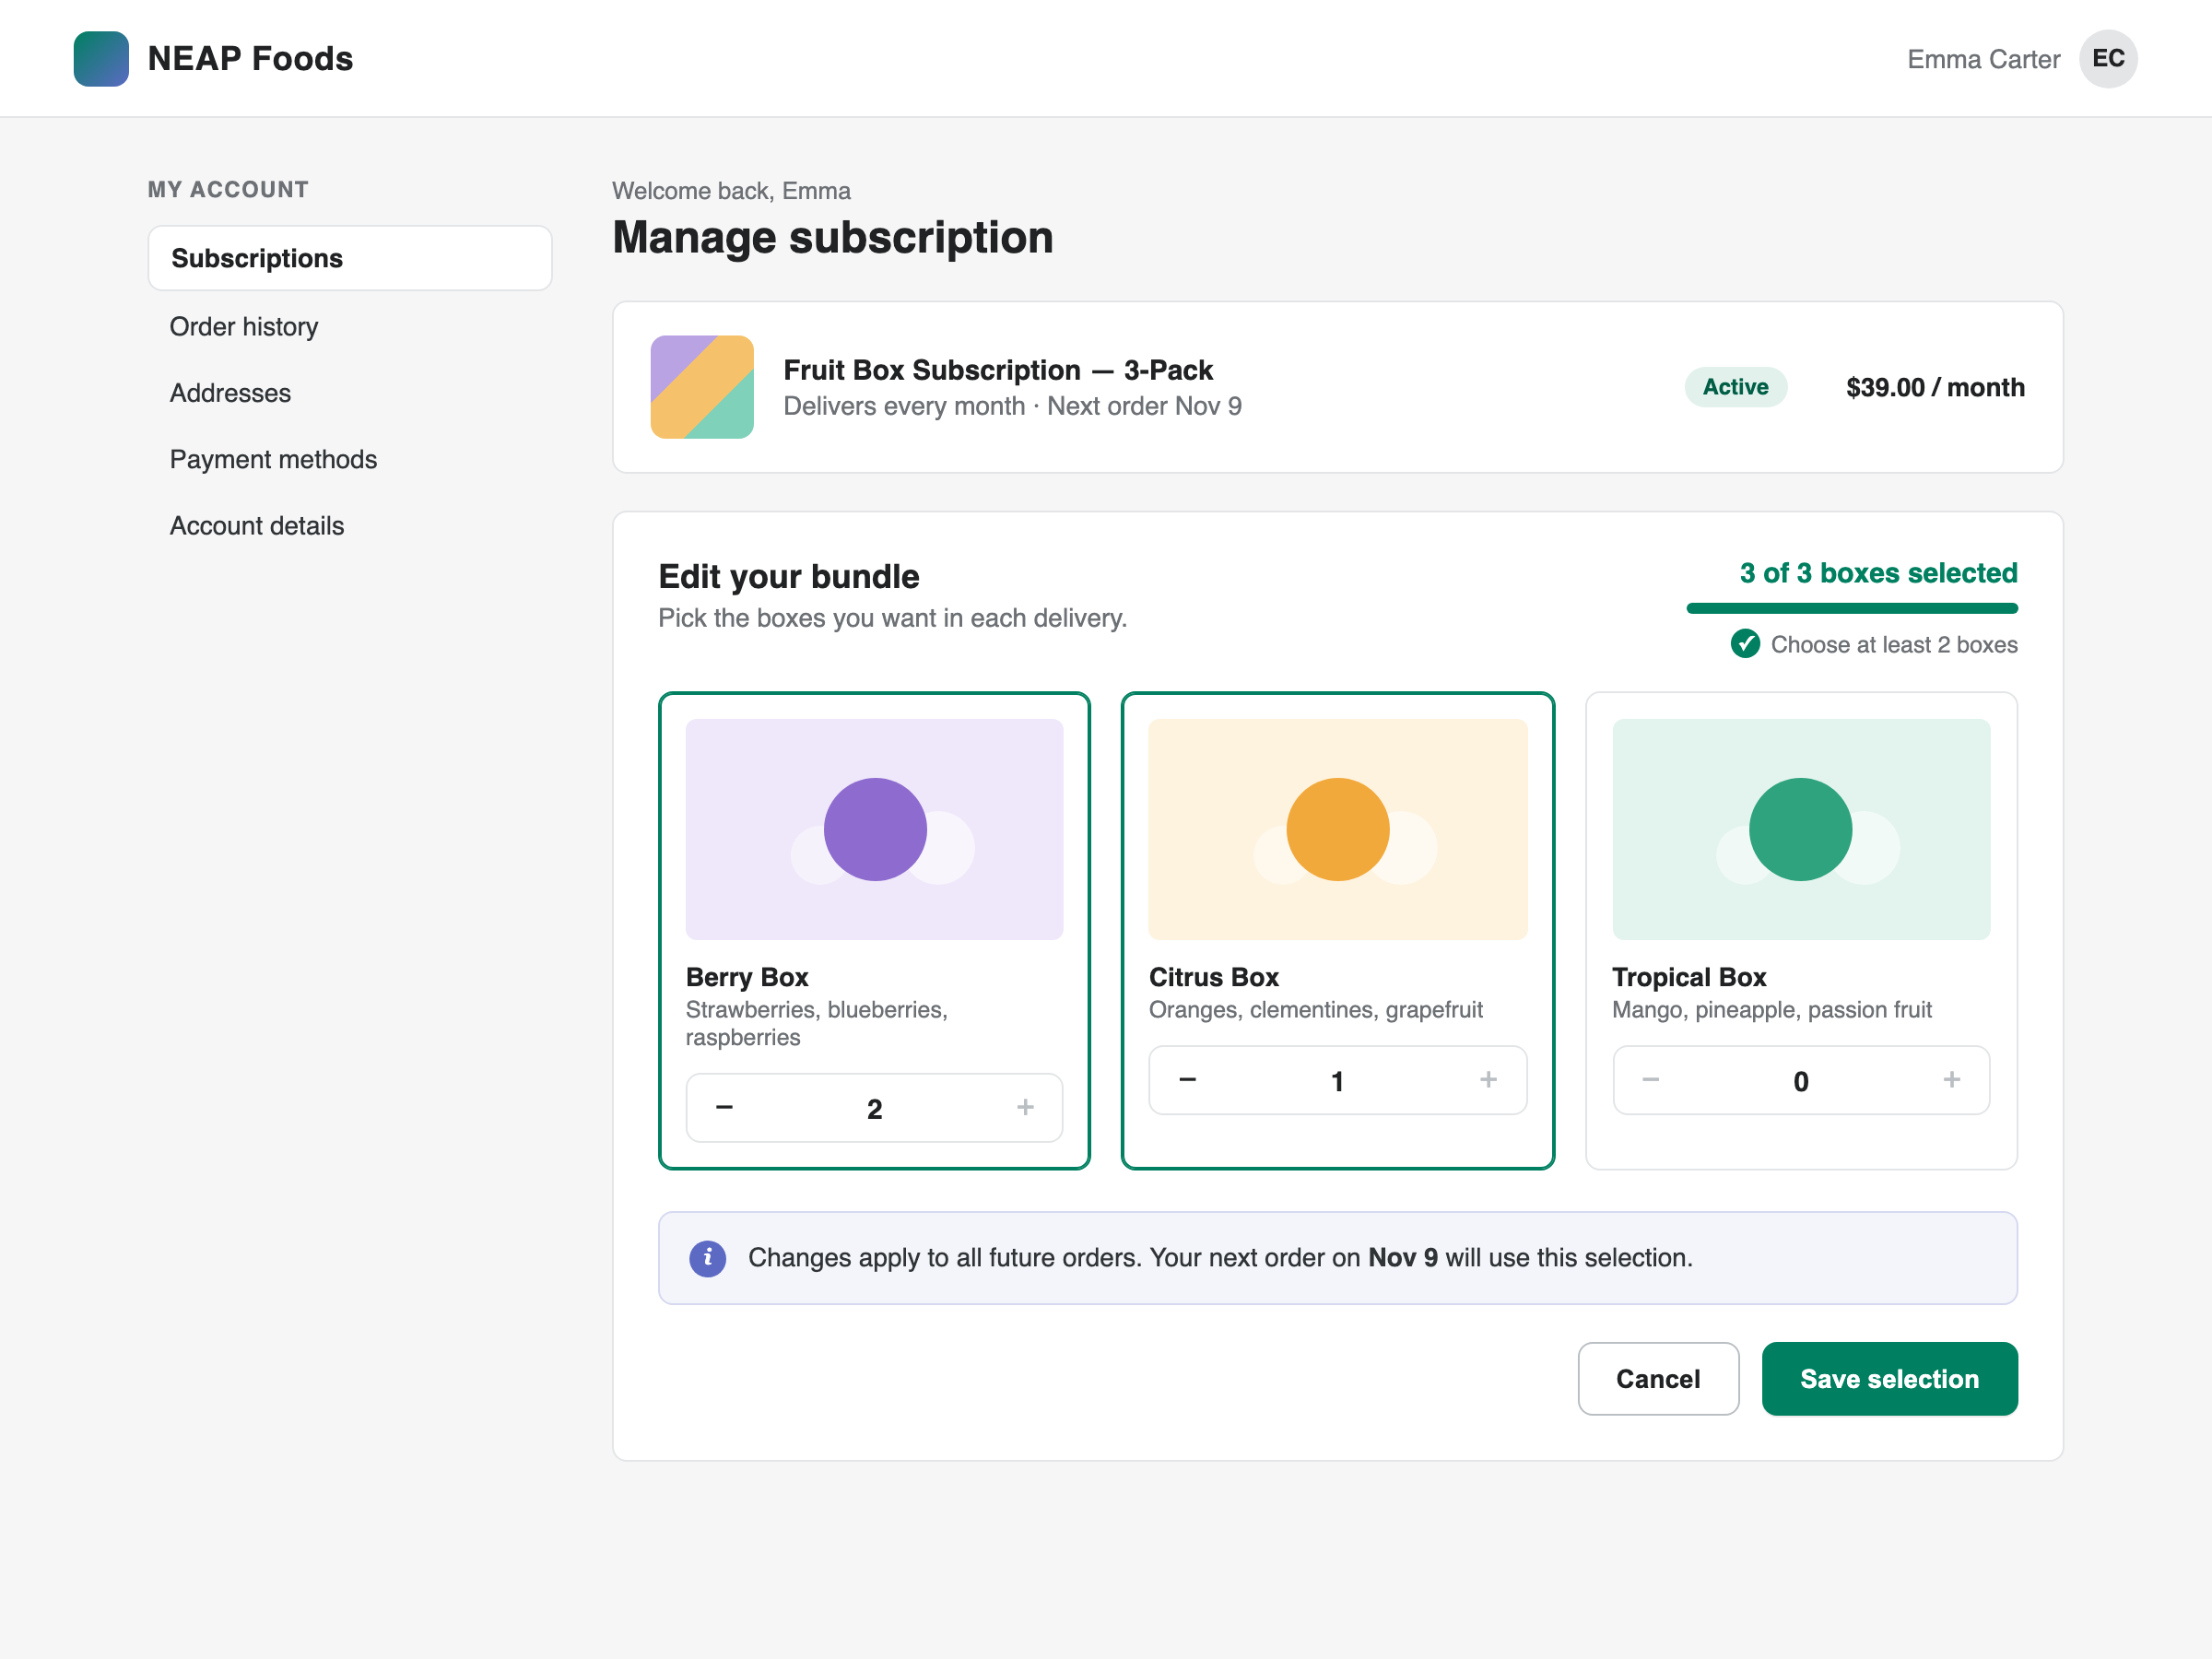Open Payment methods
The image size is (2212, 1659).
[273, 459]
